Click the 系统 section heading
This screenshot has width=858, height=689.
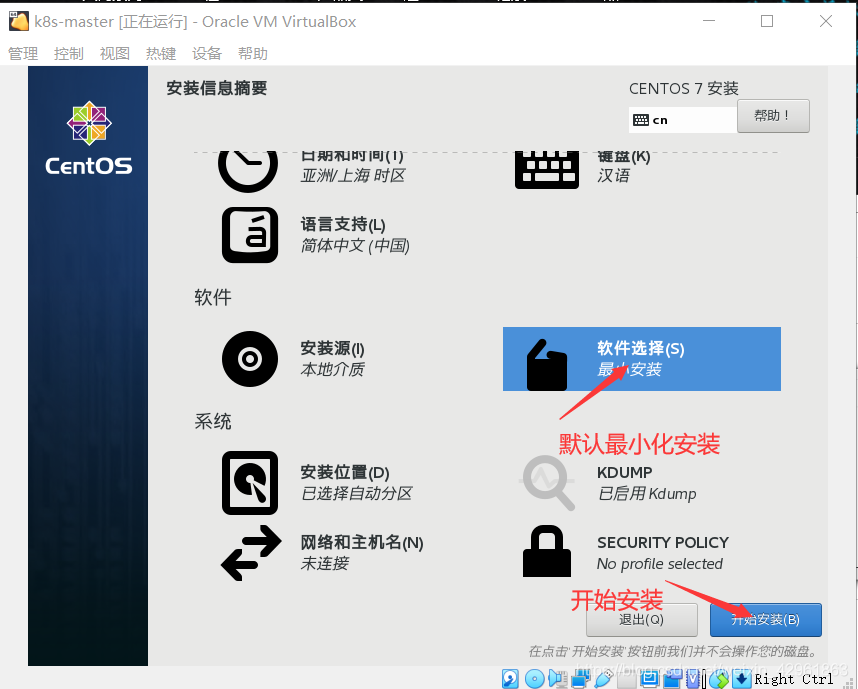pyautogui.click(x=213, y=421)
